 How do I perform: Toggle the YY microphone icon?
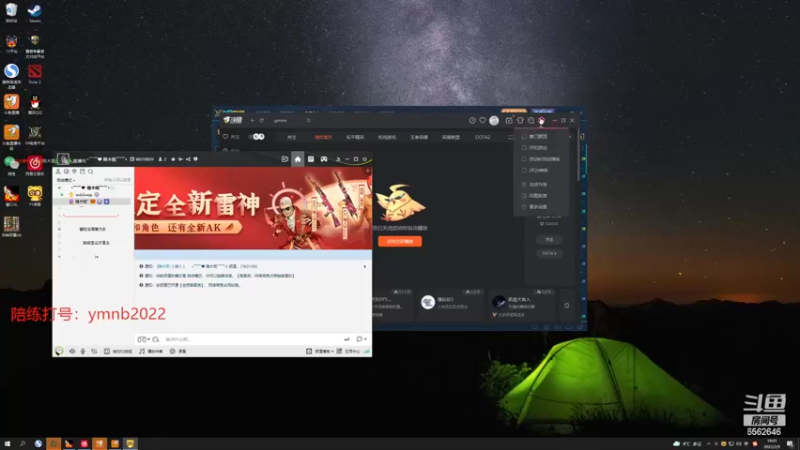(x=83, y=352)
